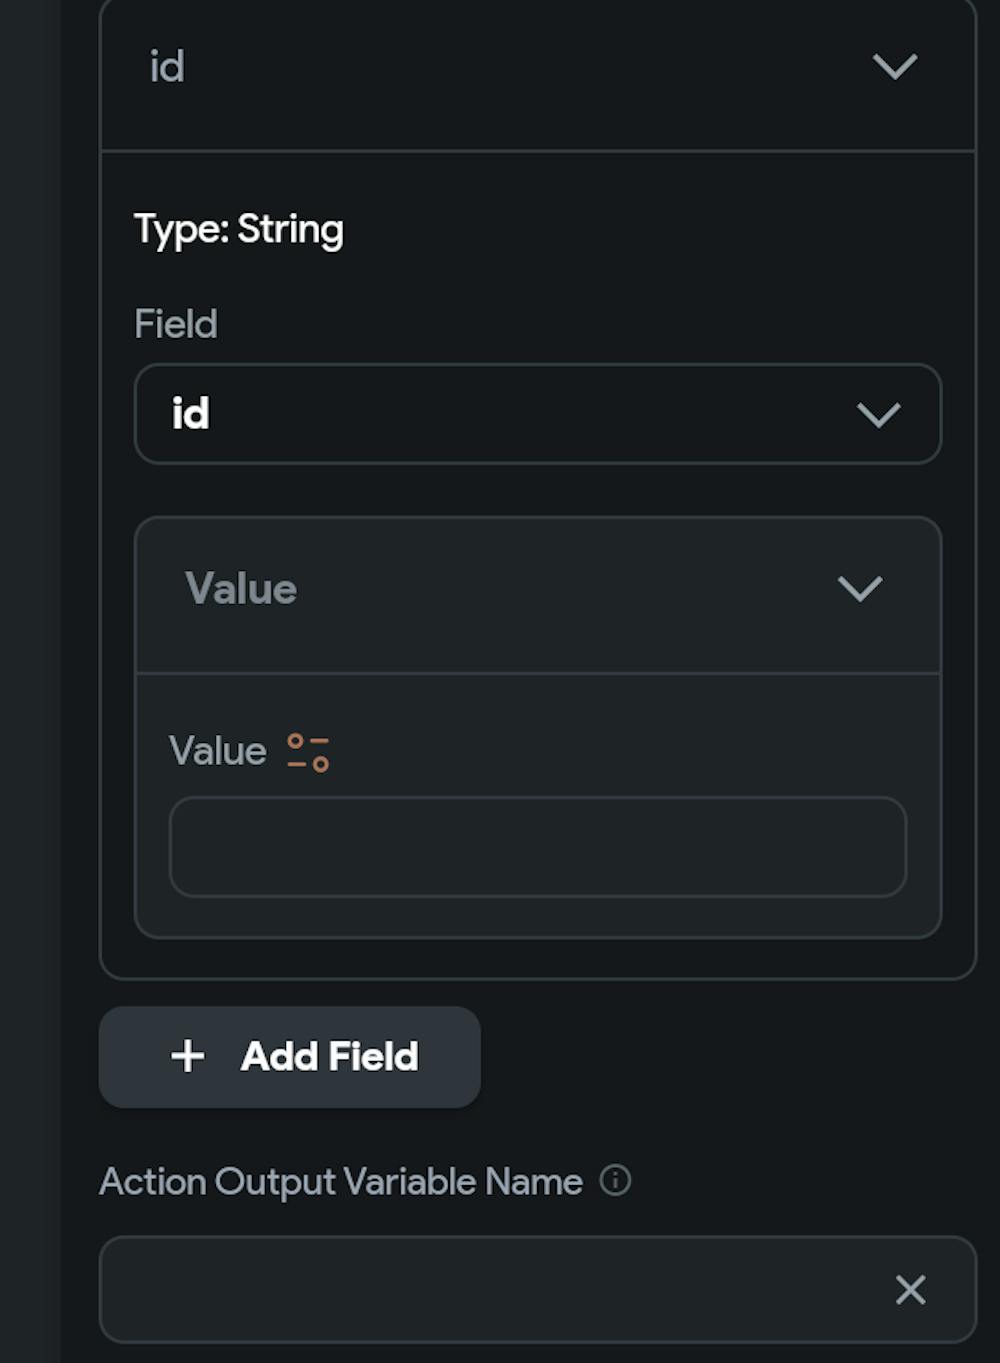Screen dimensions: 1000x1363
Task: Click the Value title text in header
Action: tap(241, 589)
